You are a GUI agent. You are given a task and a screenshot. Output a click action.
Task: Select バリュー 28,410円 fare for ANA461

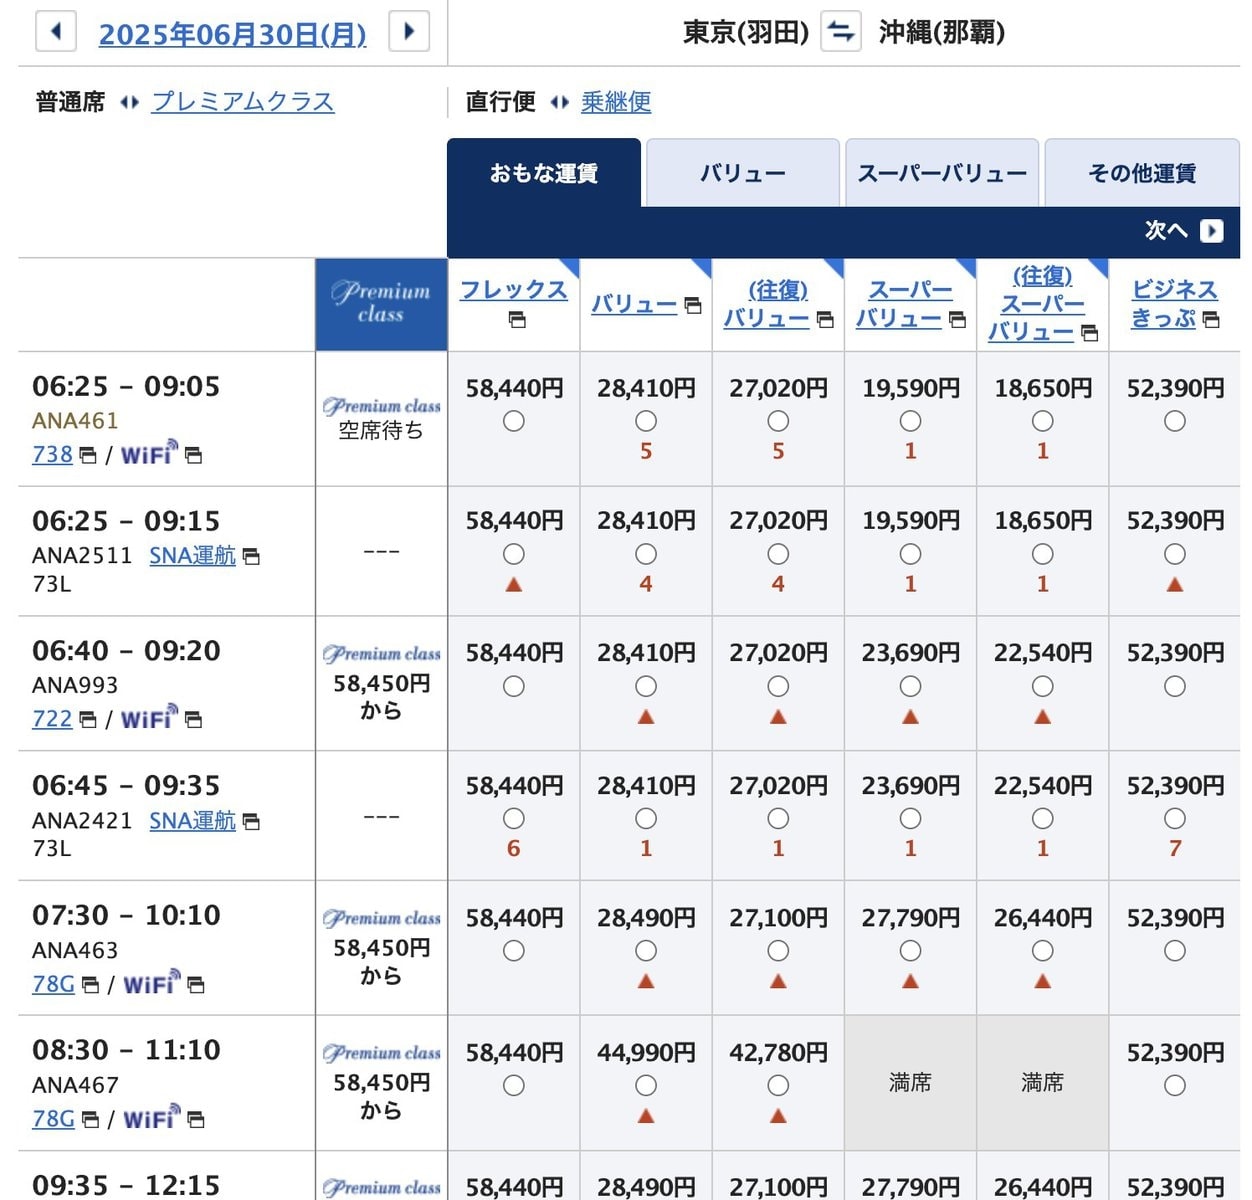(x=646, y=421)
